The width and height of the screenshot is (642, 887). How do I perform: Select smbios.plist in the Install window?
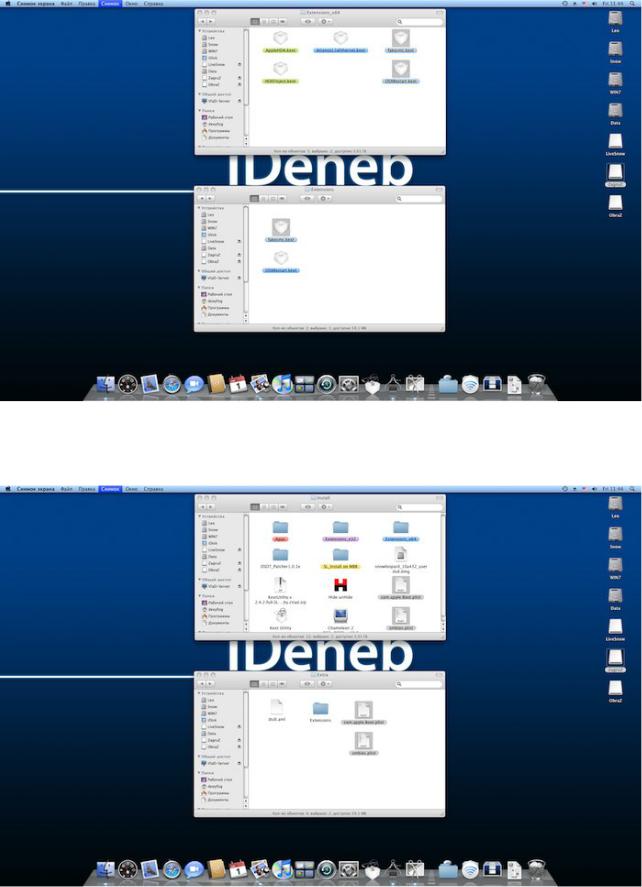[x=400, y=618]
